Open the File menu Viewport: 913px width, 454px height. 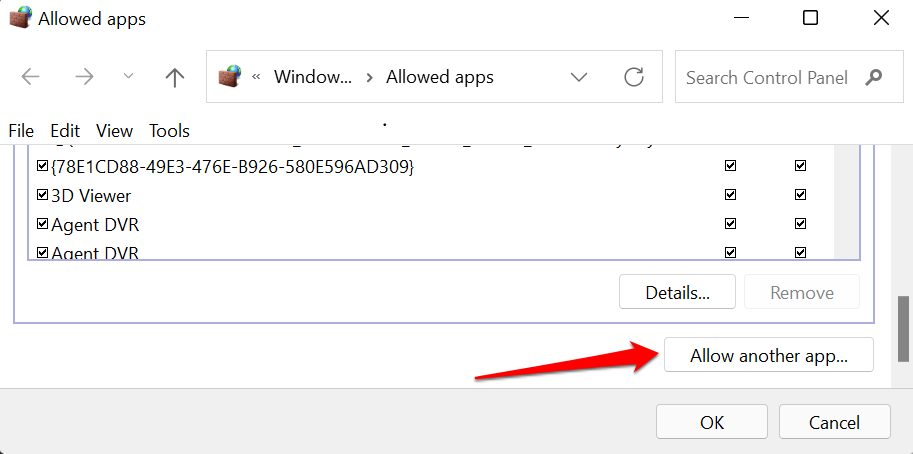click(21, 131)
